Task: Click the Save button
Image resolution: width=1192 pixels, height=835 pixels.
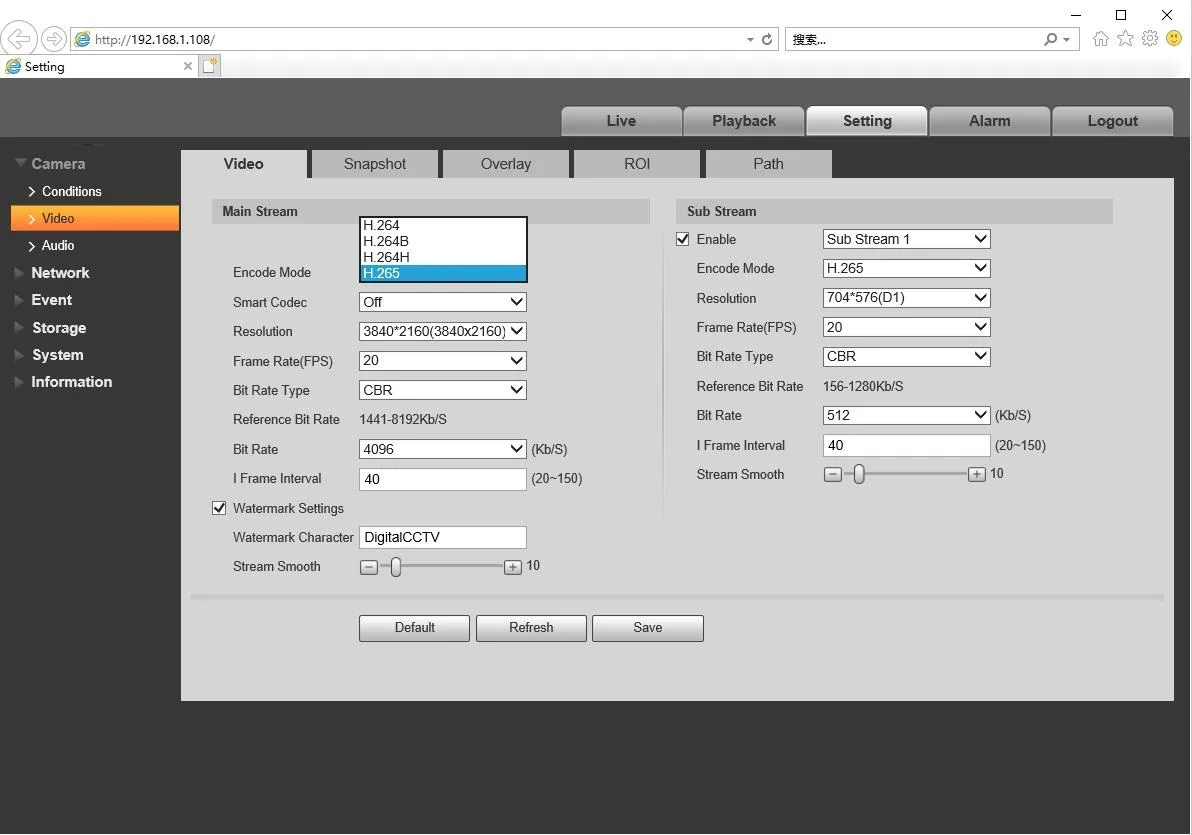Action: [x=648, y=628]
